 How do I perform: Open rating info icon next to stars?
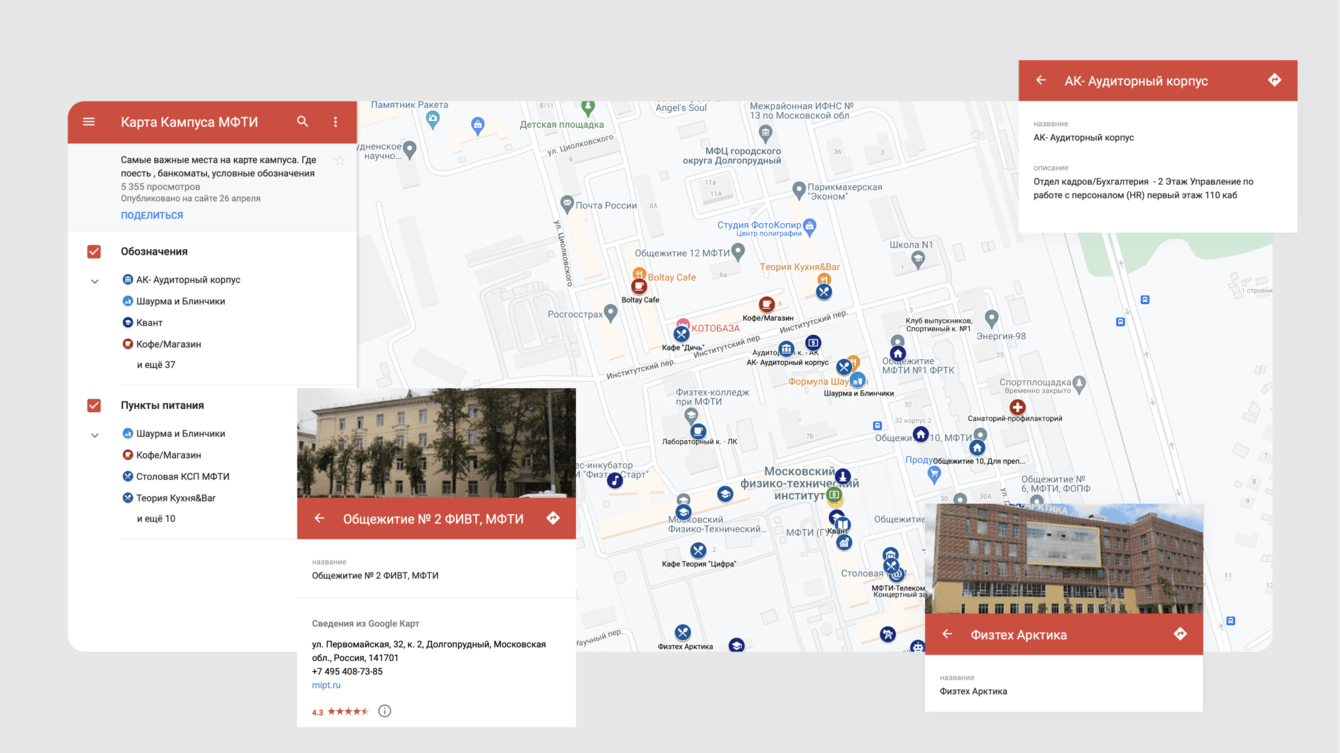[384, 711]
